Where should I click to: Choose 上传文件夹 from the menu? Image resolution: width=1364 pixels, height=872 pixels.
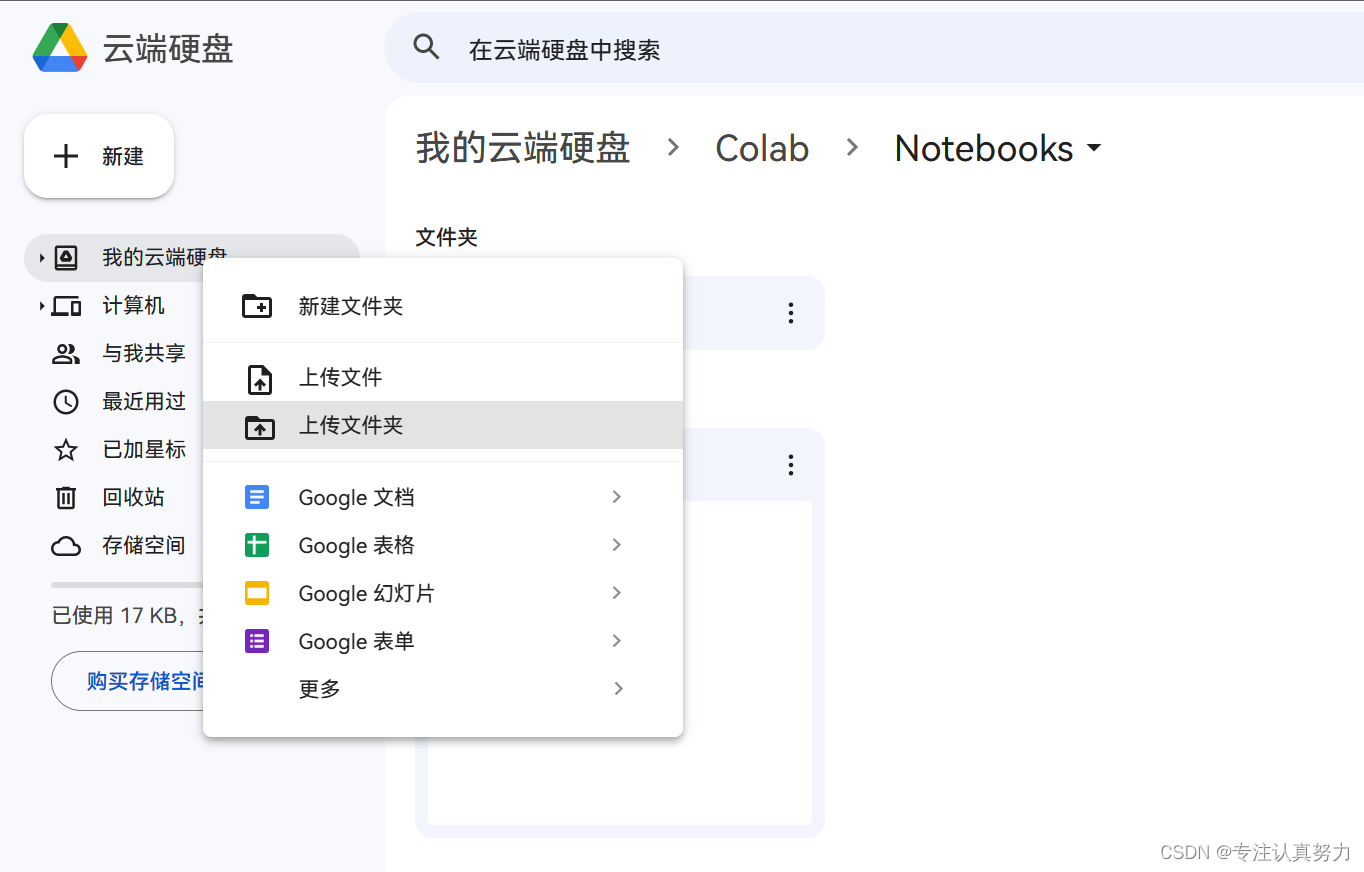coord(443,425)
